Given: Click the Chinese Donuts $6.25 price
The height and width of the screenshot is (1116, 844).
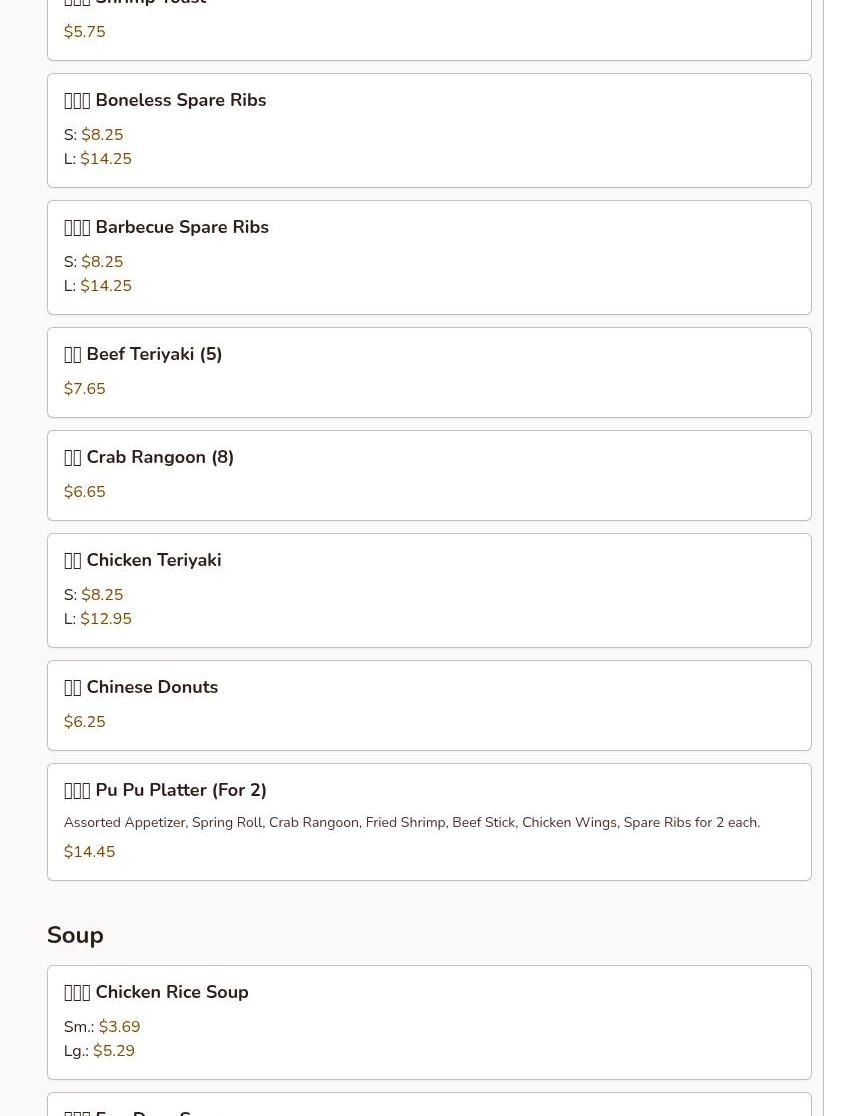Looking at the screenshot, I should click(x=85, y=722).
